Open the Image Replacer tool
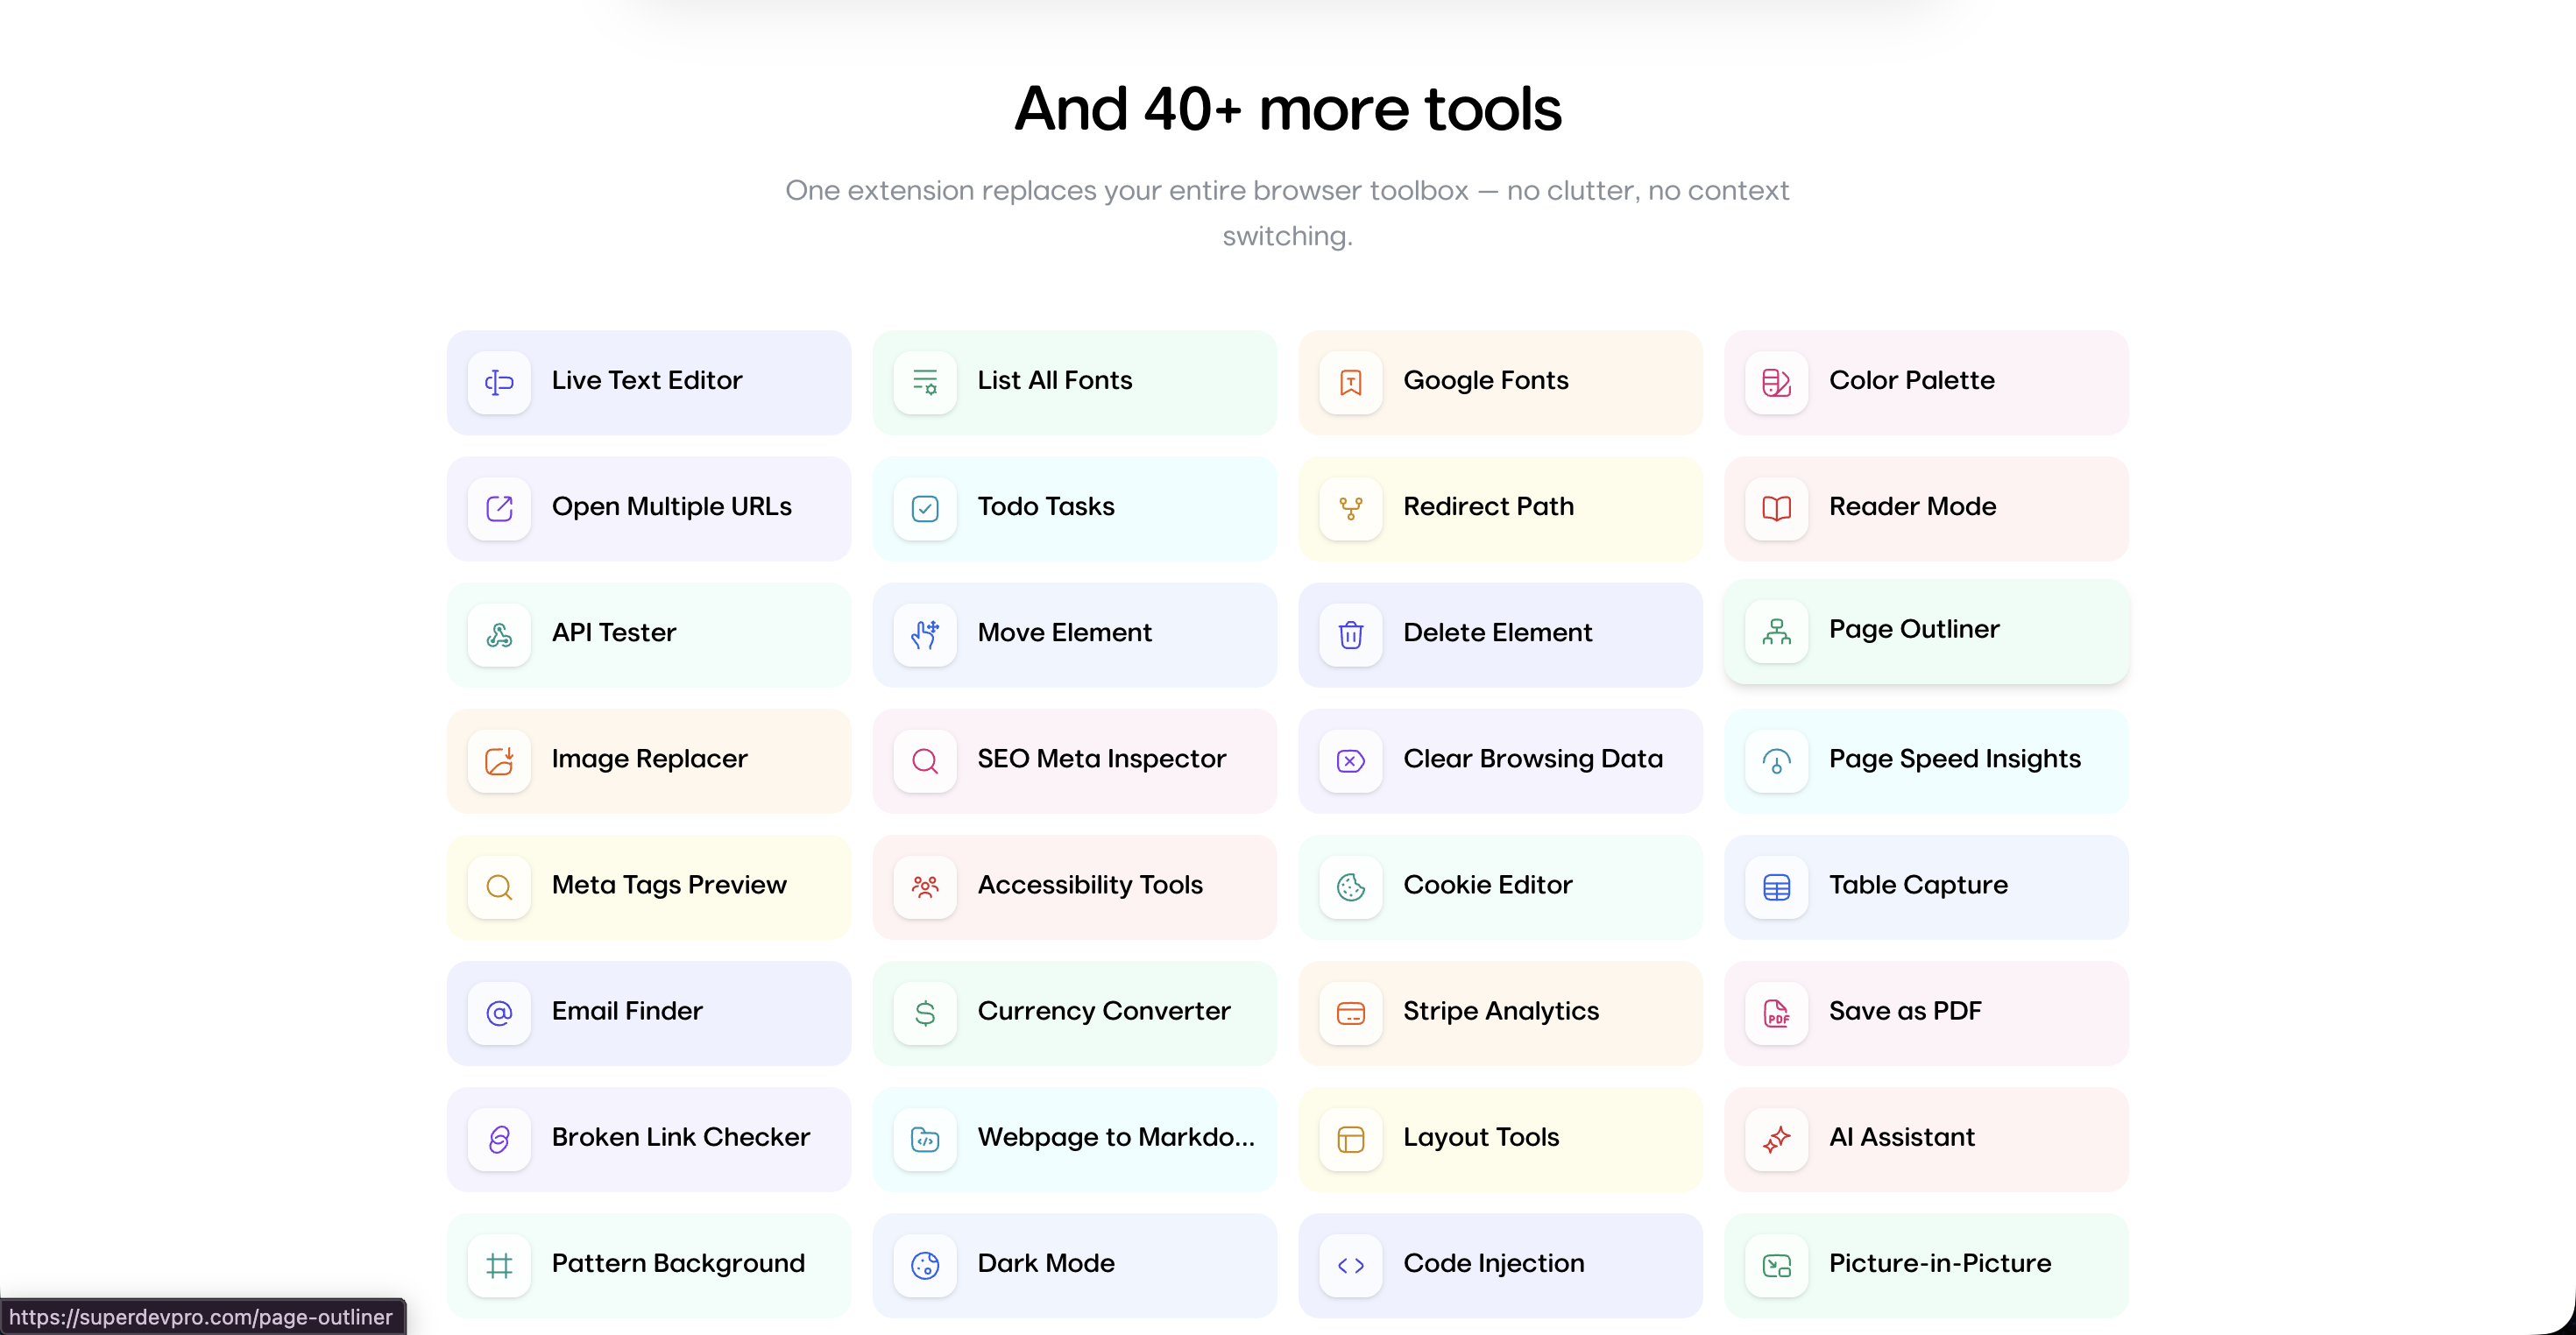The image size is (2576, 1335). pyautogui.click(x=649, y=760)
